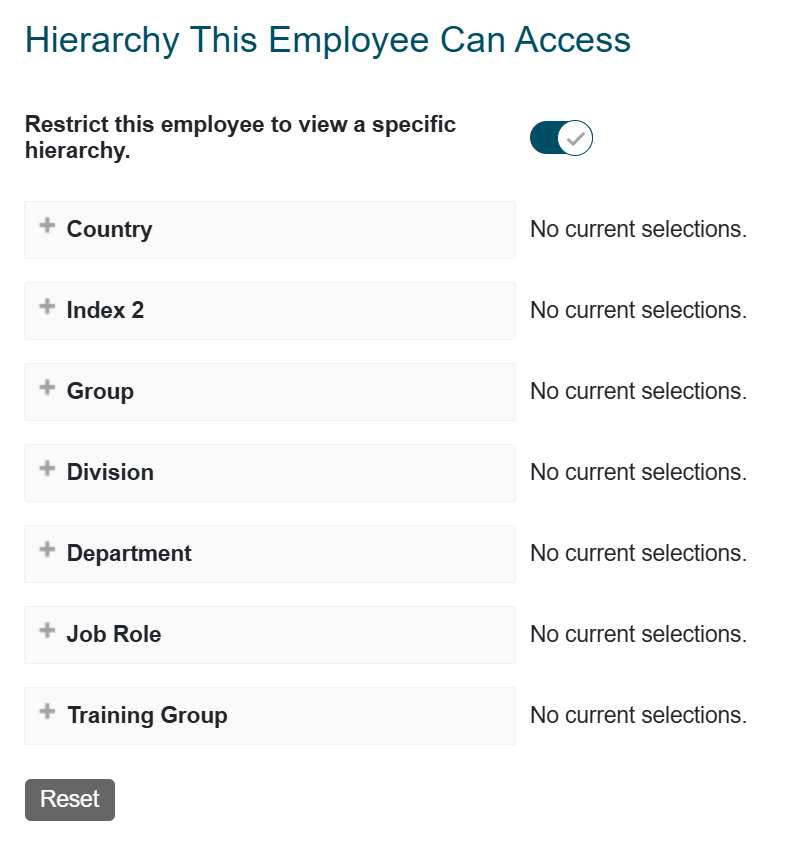
Task: Click the Group panel header
Action: [270, 392]
